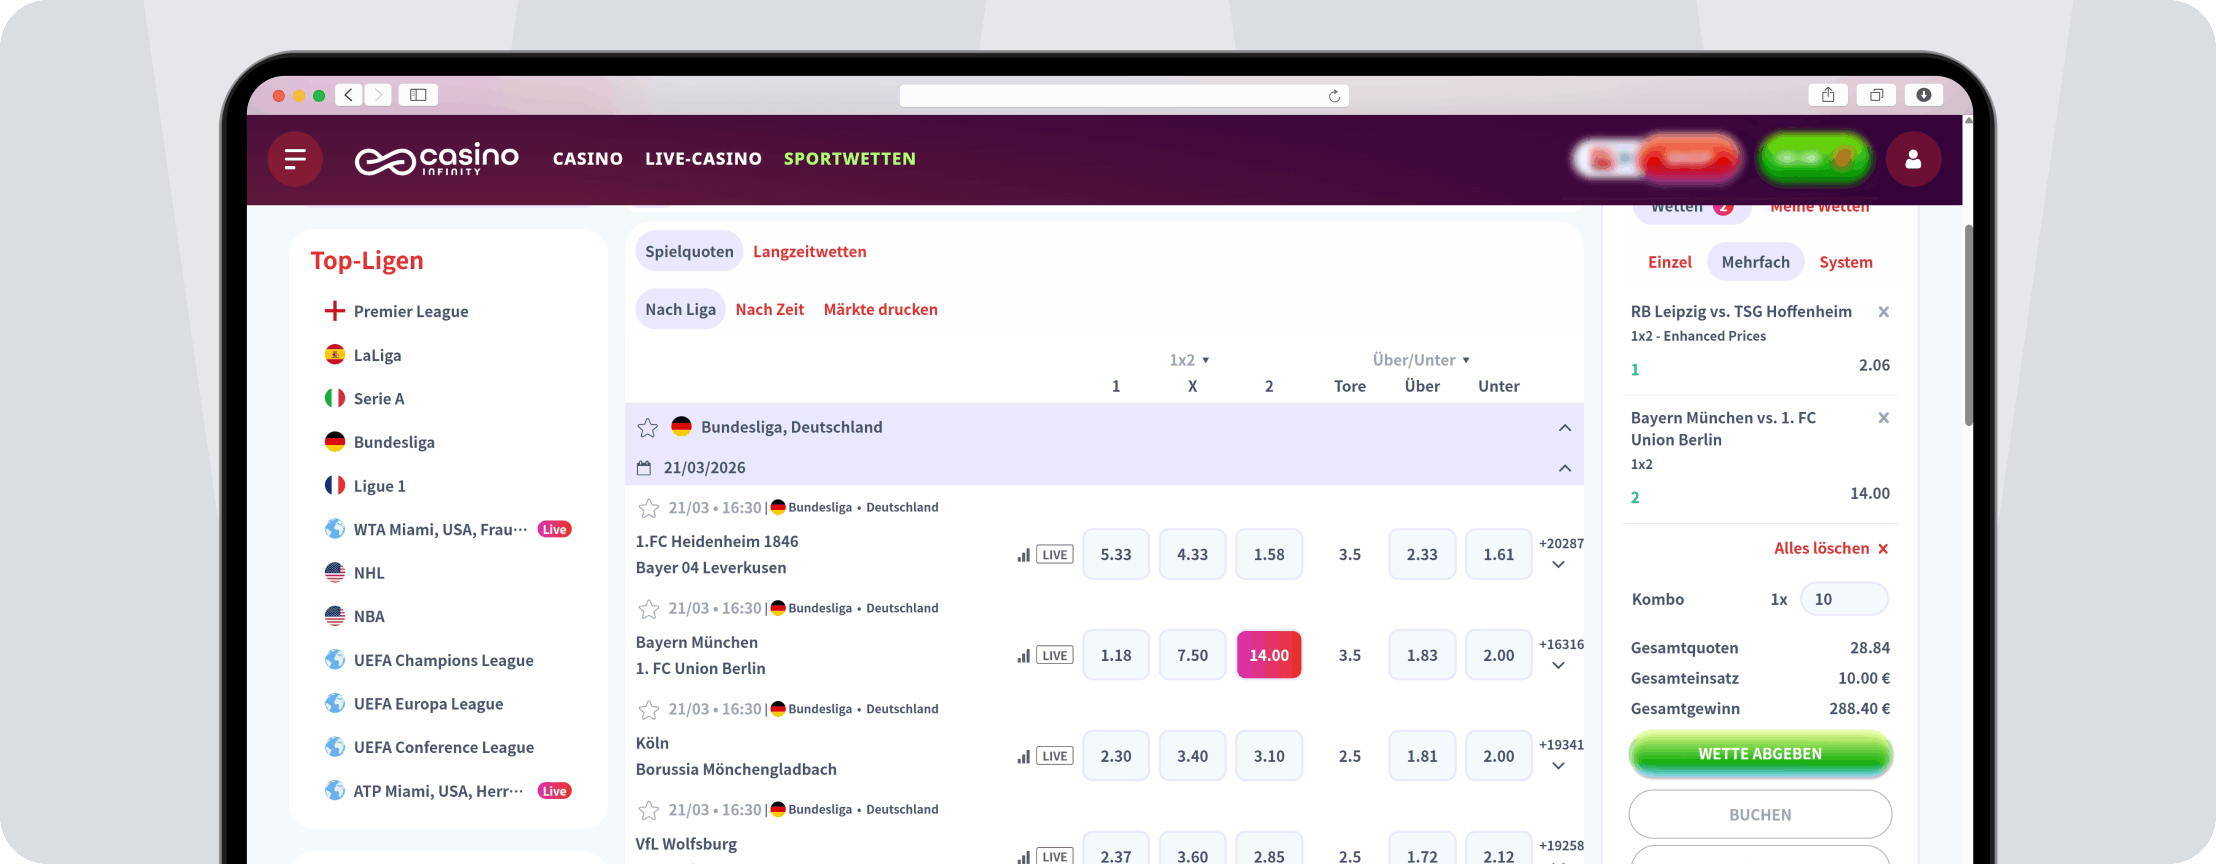Switch the bet slip to System

1846,262
